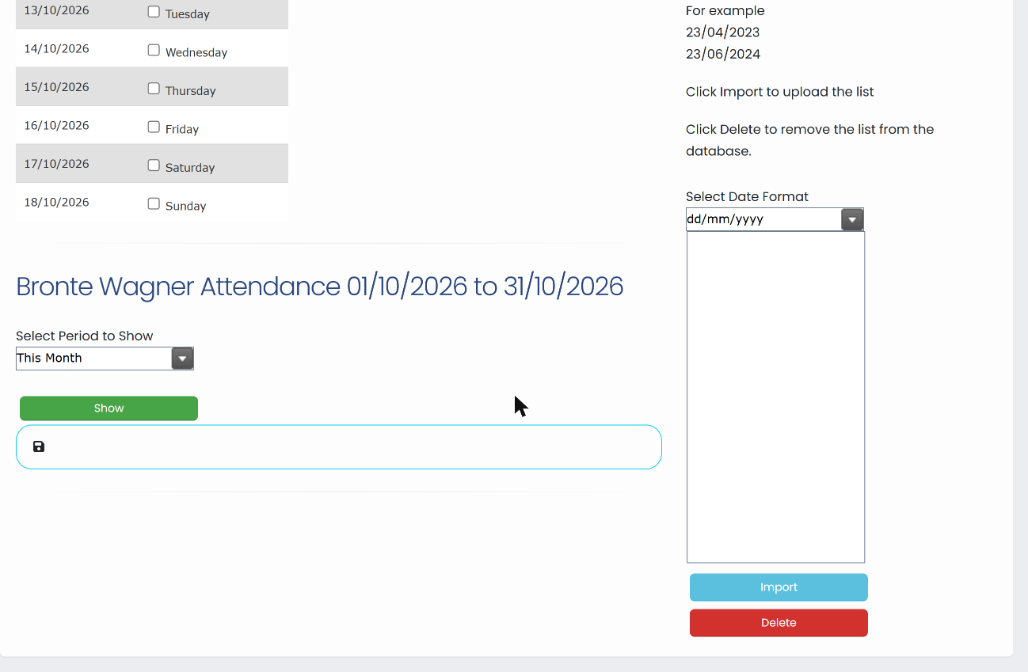Select the 16/10/2026 date cell

(x=56, y=125)
